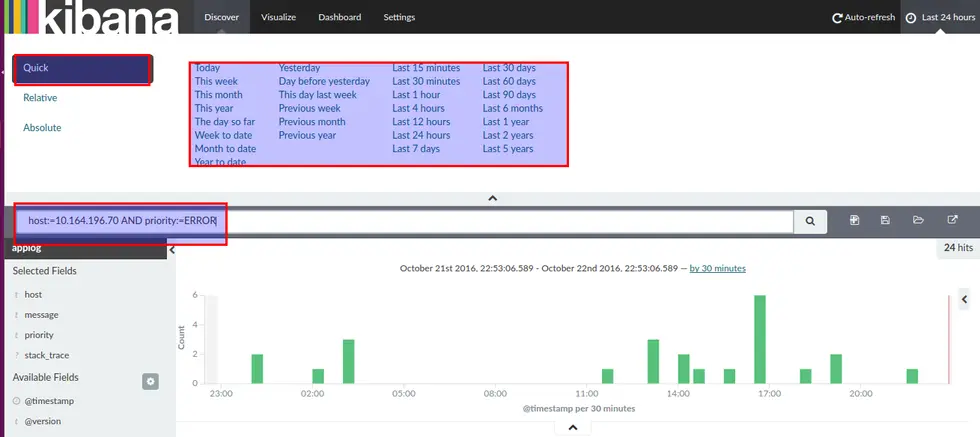Click the host selected field
The width and height of the screenshot is (980, 437).
pos(33,294)
